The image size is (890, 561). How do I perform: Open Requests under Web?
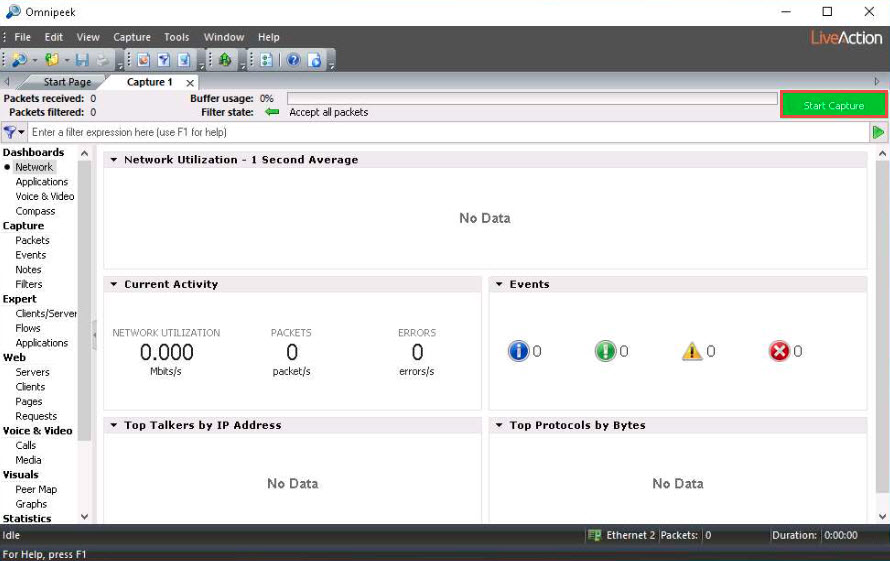(36, 416)
